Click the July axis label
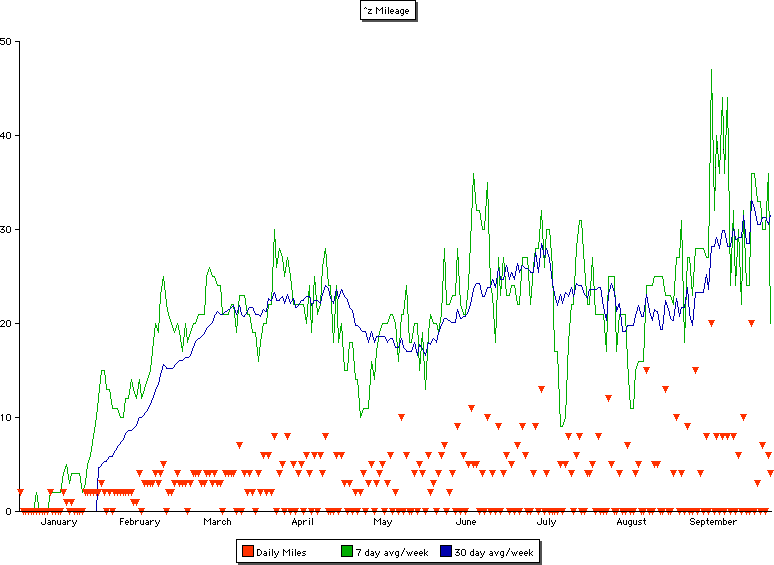 546,522
